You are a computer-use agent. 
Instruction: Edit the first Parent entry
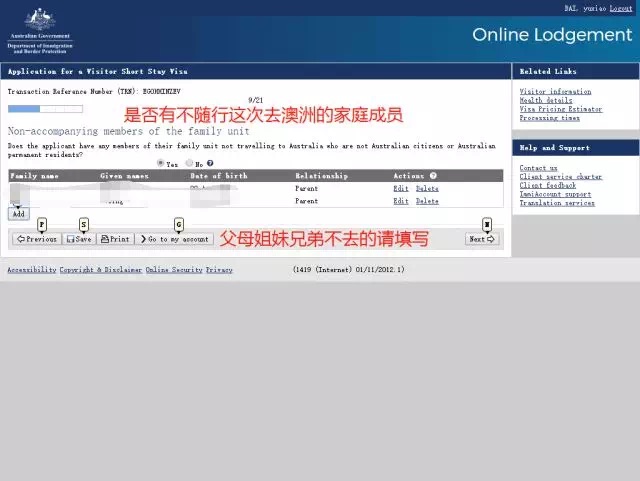(400, 188)
